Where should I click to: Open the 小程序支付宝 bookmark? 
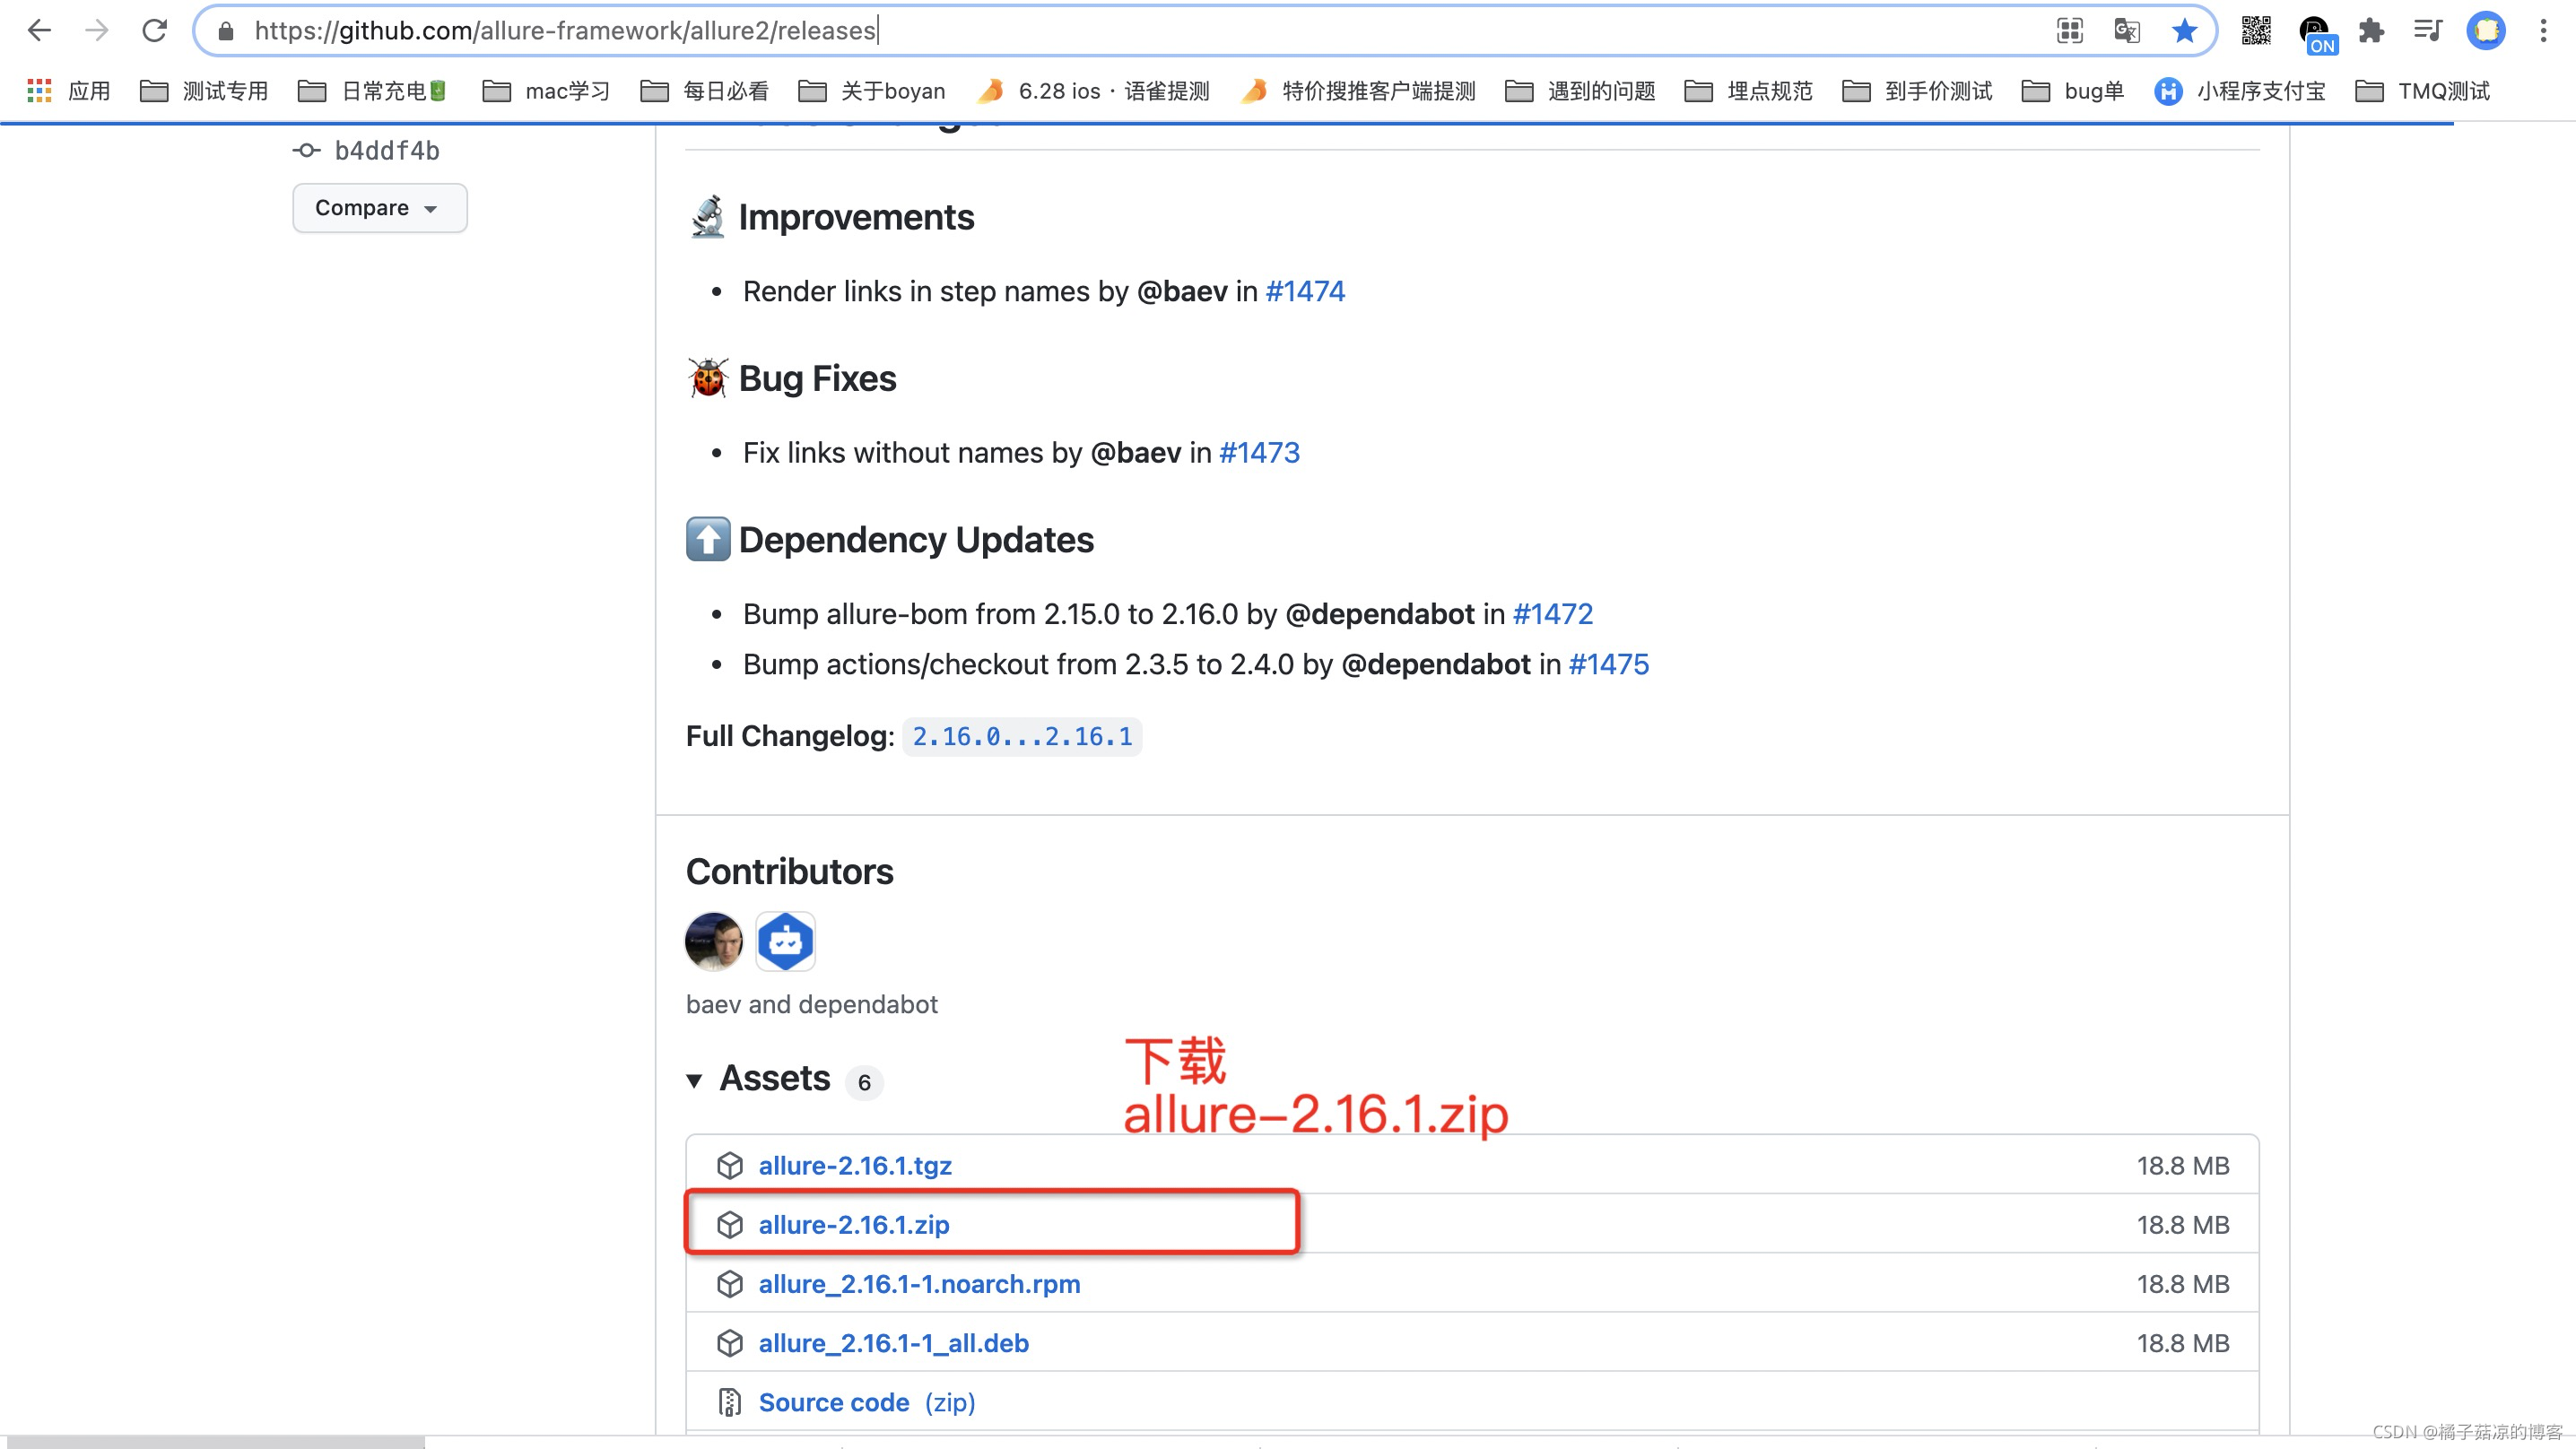point(2240,91)
